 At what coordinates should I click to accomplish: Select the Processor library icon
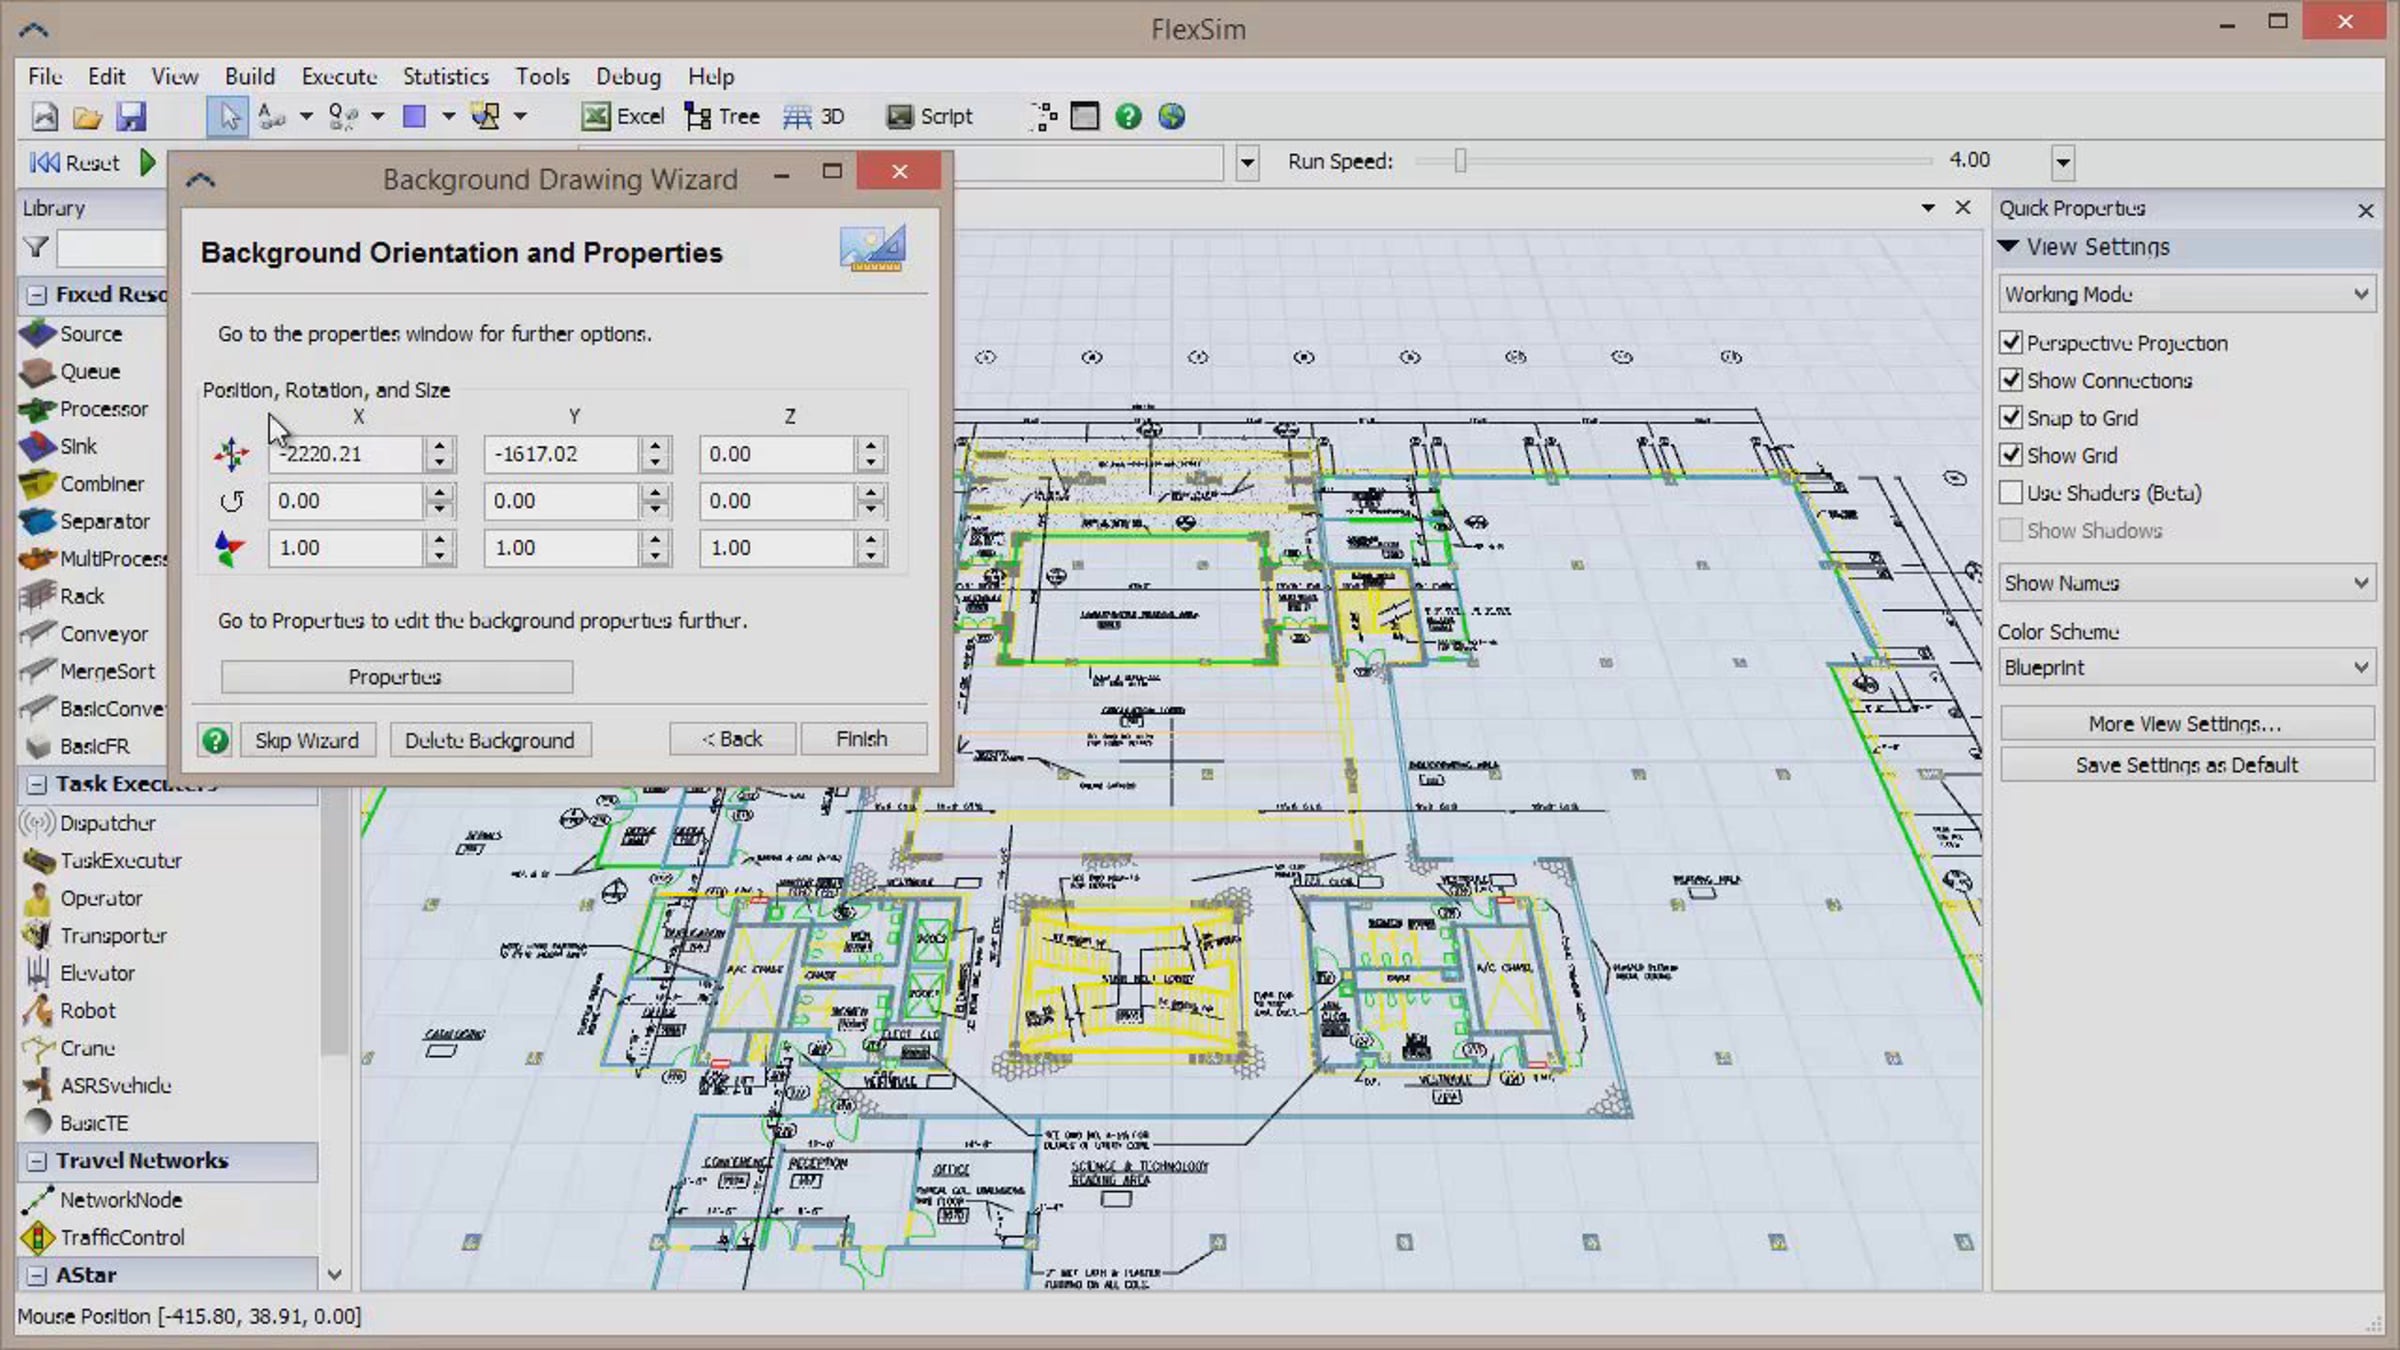(x=37, y=409)
